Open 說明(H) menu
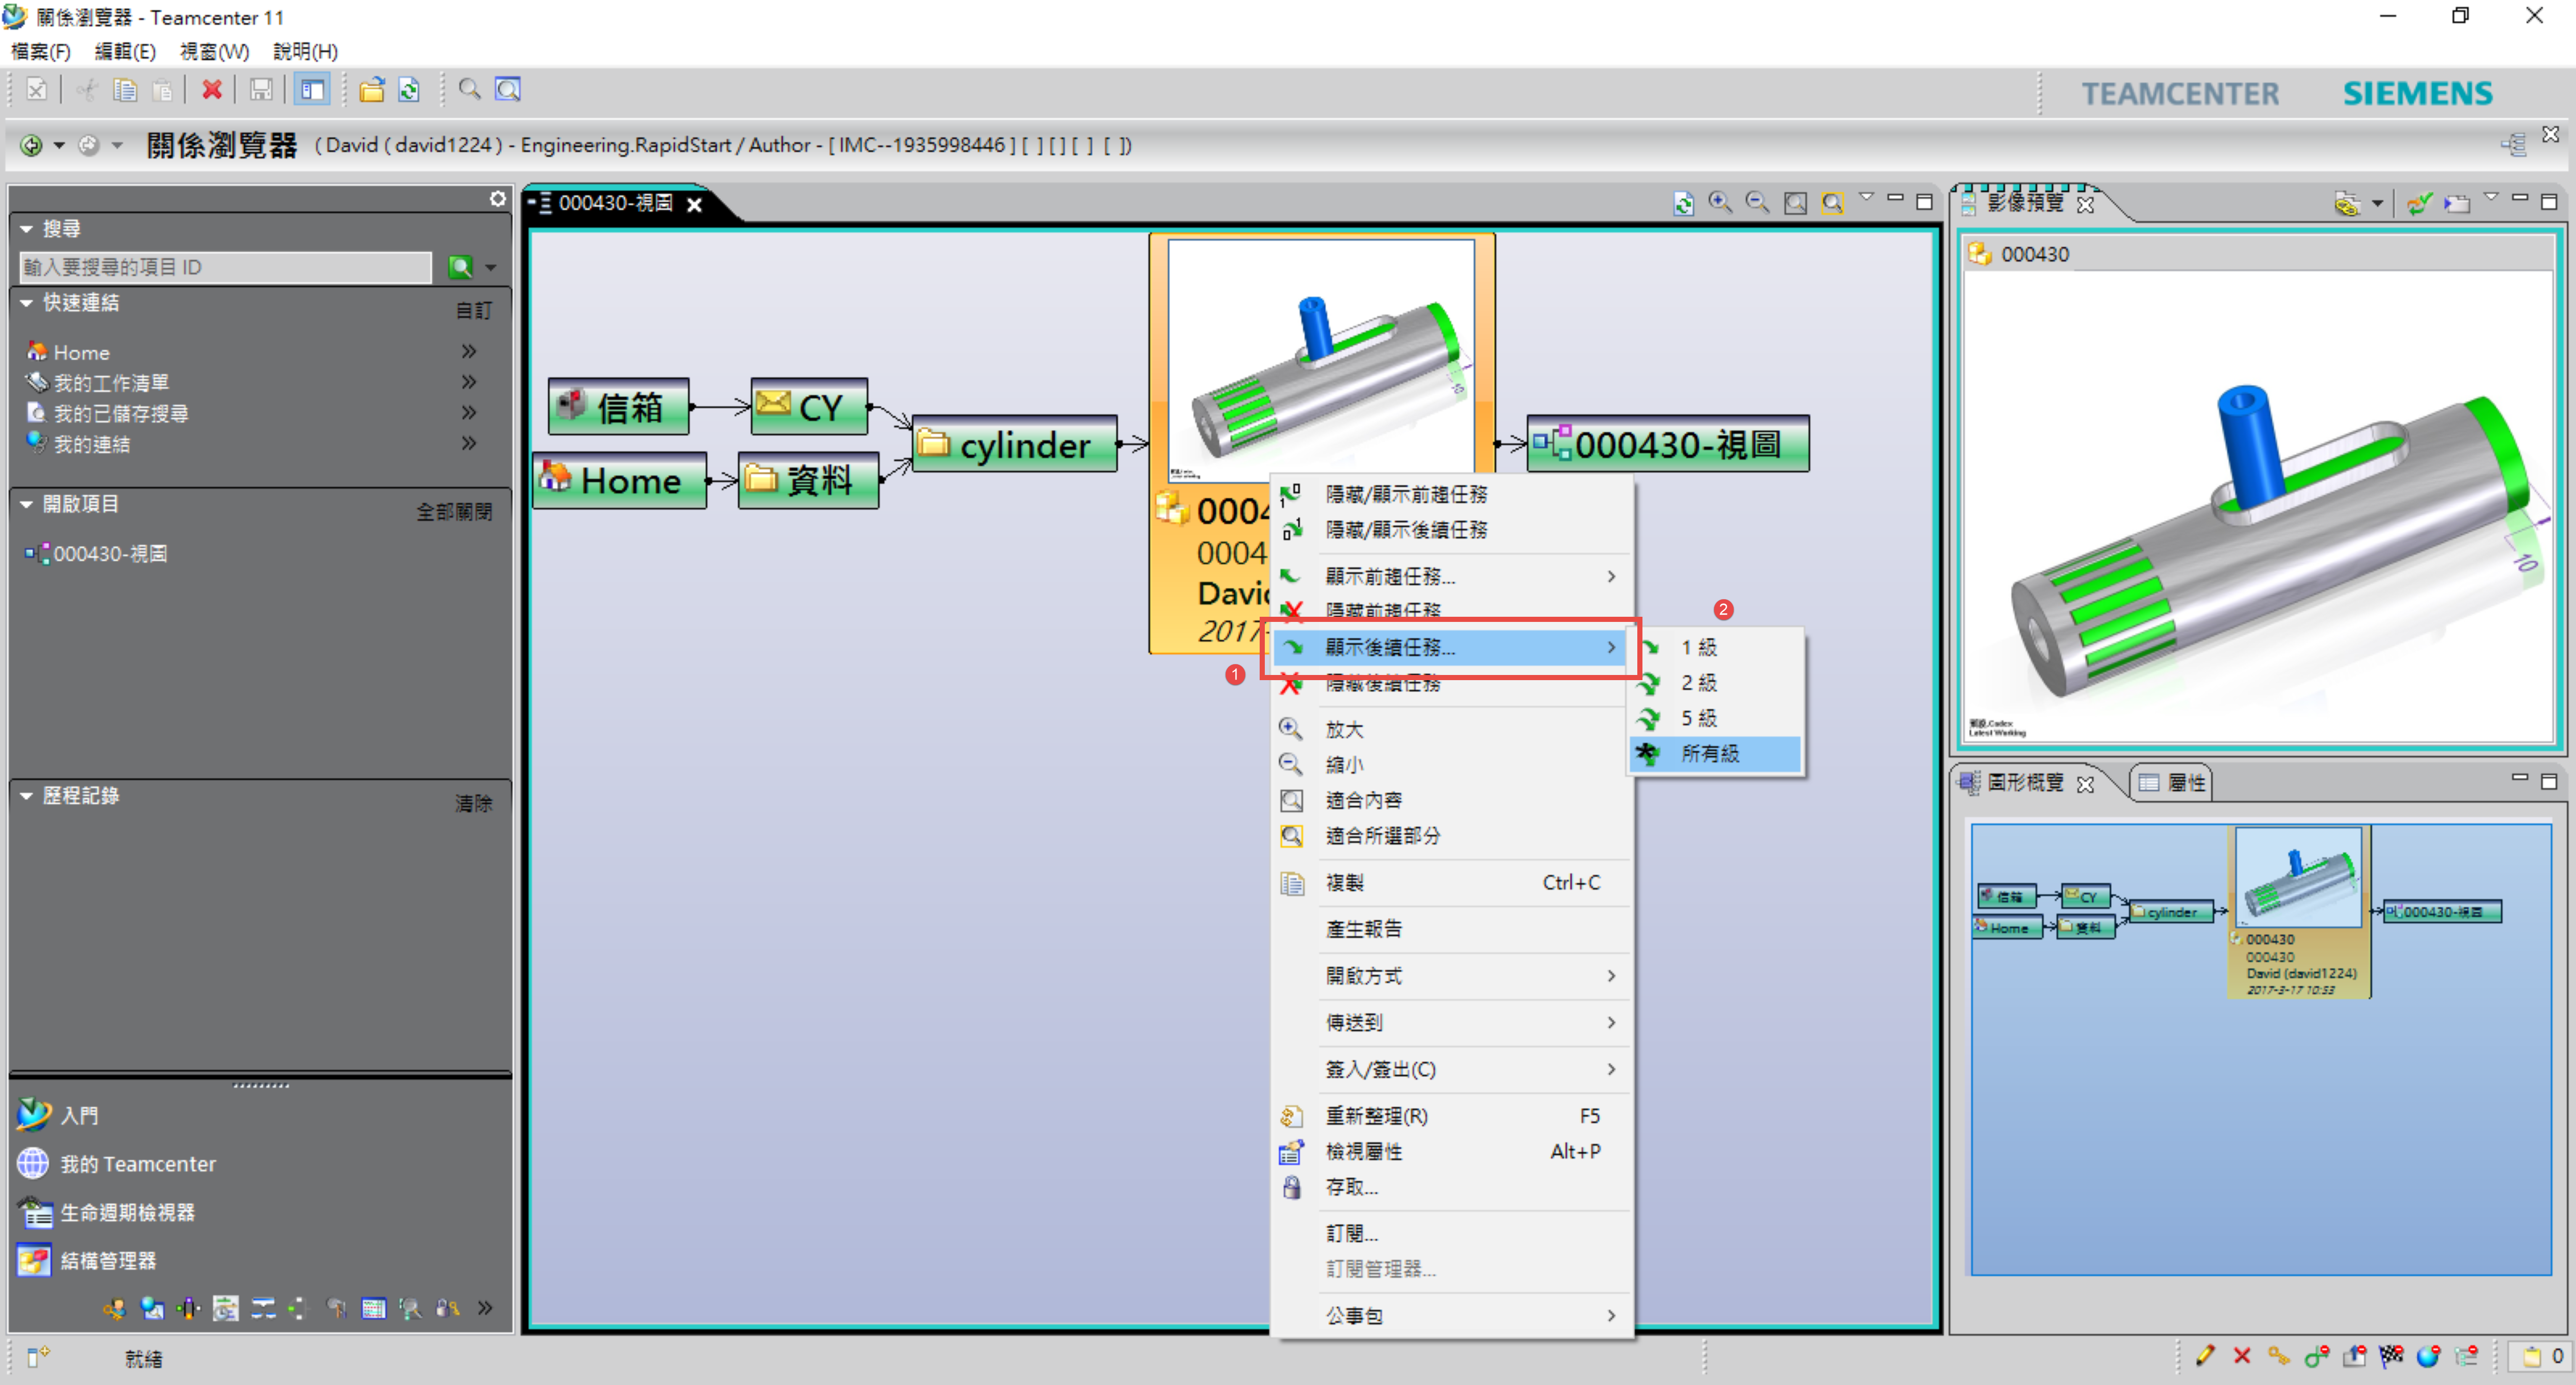Viewport: 2576px width, 1385px height. pyautogui.click(x=305, y=51)
